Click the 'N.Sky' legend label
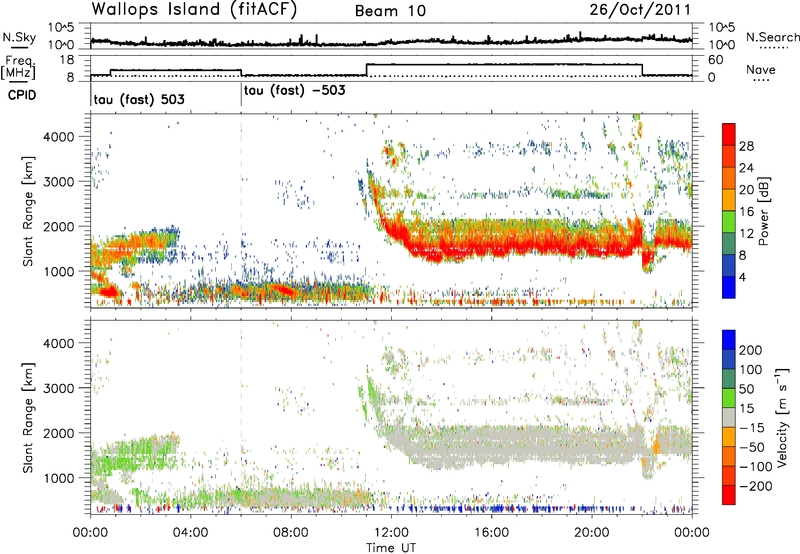The width and height of the screenshot is (800, 554). pyautogui.click(x=19, y=37)
